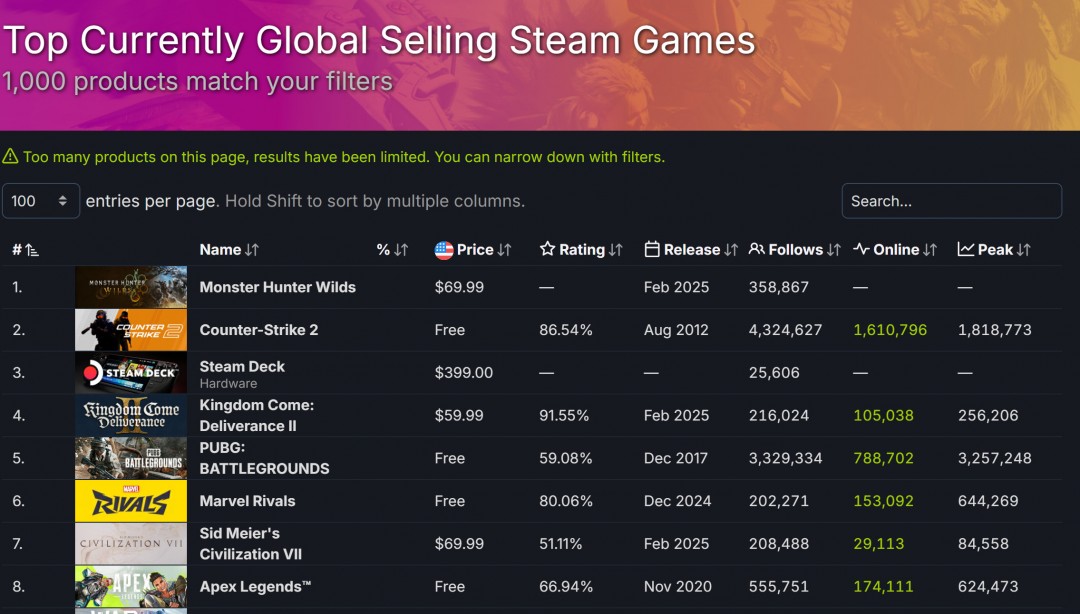Click the activity pulse icon in the Online header
This screenshot has width=1080, height=614.
(x=861, y=249)
